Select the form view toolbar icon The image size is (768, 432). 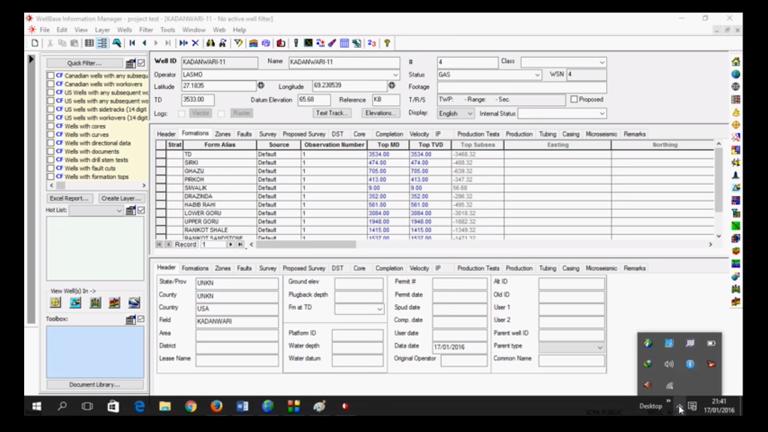tap(102, 43)
